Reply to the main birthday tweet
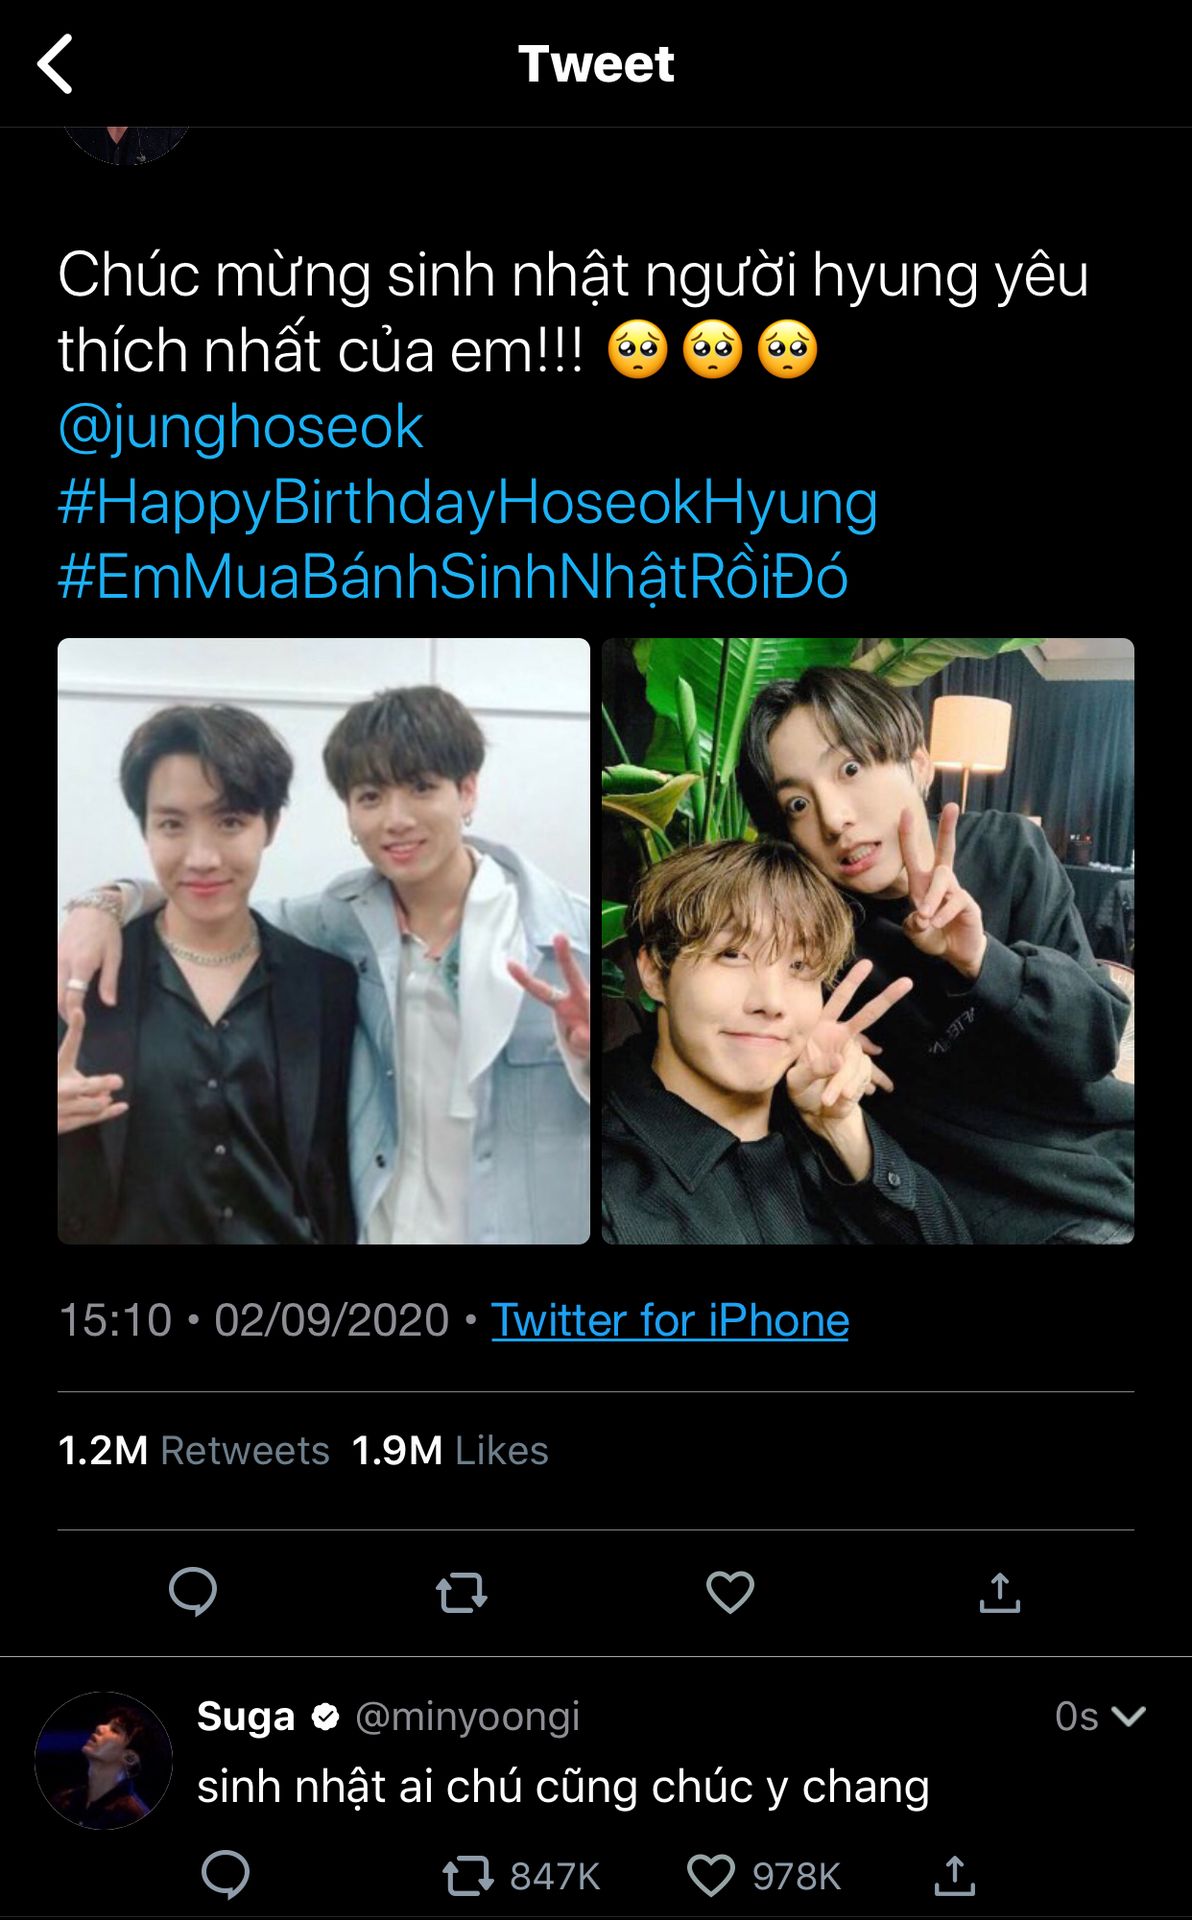This screenshot has height=1920, width=1192. [193, 1591]
